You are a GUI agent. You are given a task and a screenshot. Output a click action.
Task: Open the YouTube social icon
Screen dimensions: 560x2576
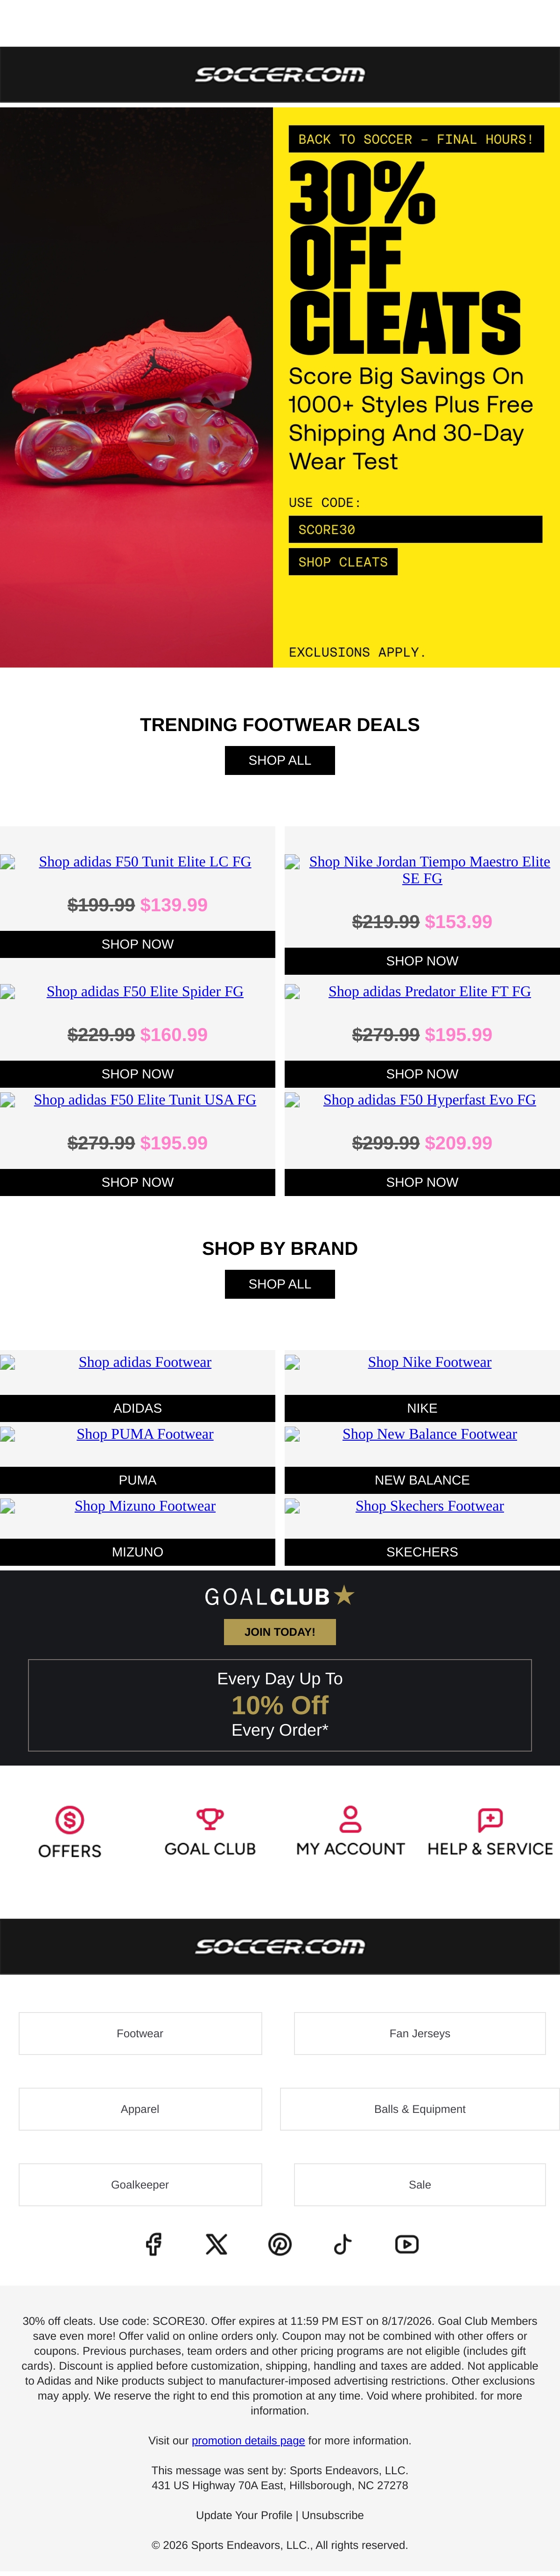407,2244
